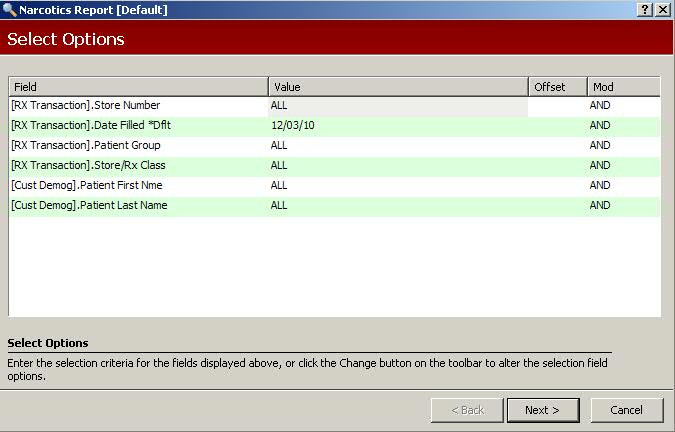Click the Value column header
The height and width of the screenshot is (432, 675).
397,87
